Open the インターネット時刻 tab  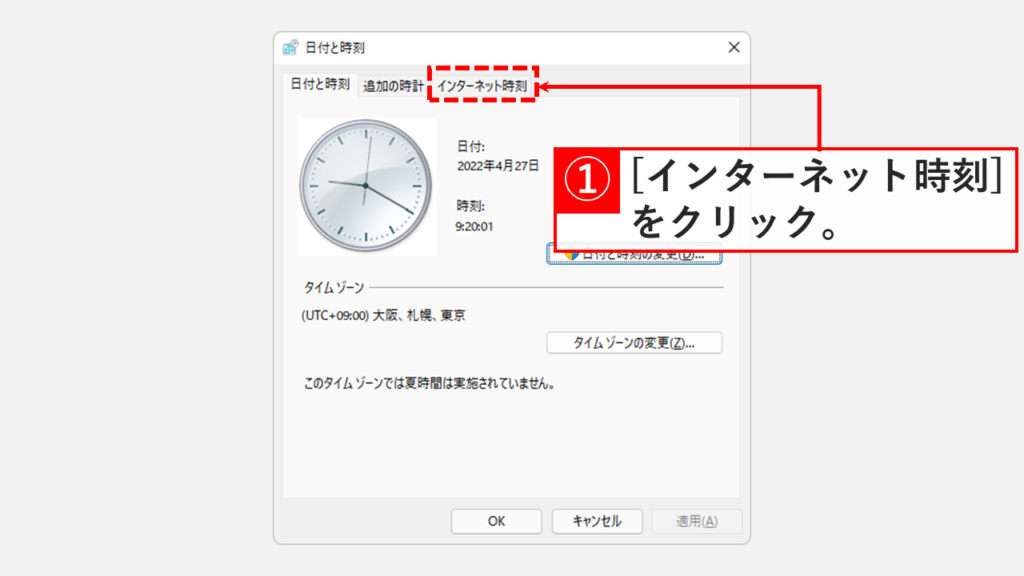[482, 86]
